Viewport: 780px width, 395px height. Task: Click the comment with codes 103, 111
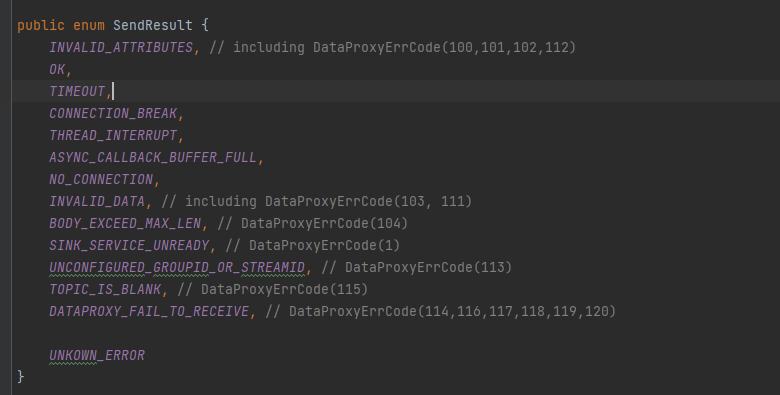point(316,201)
